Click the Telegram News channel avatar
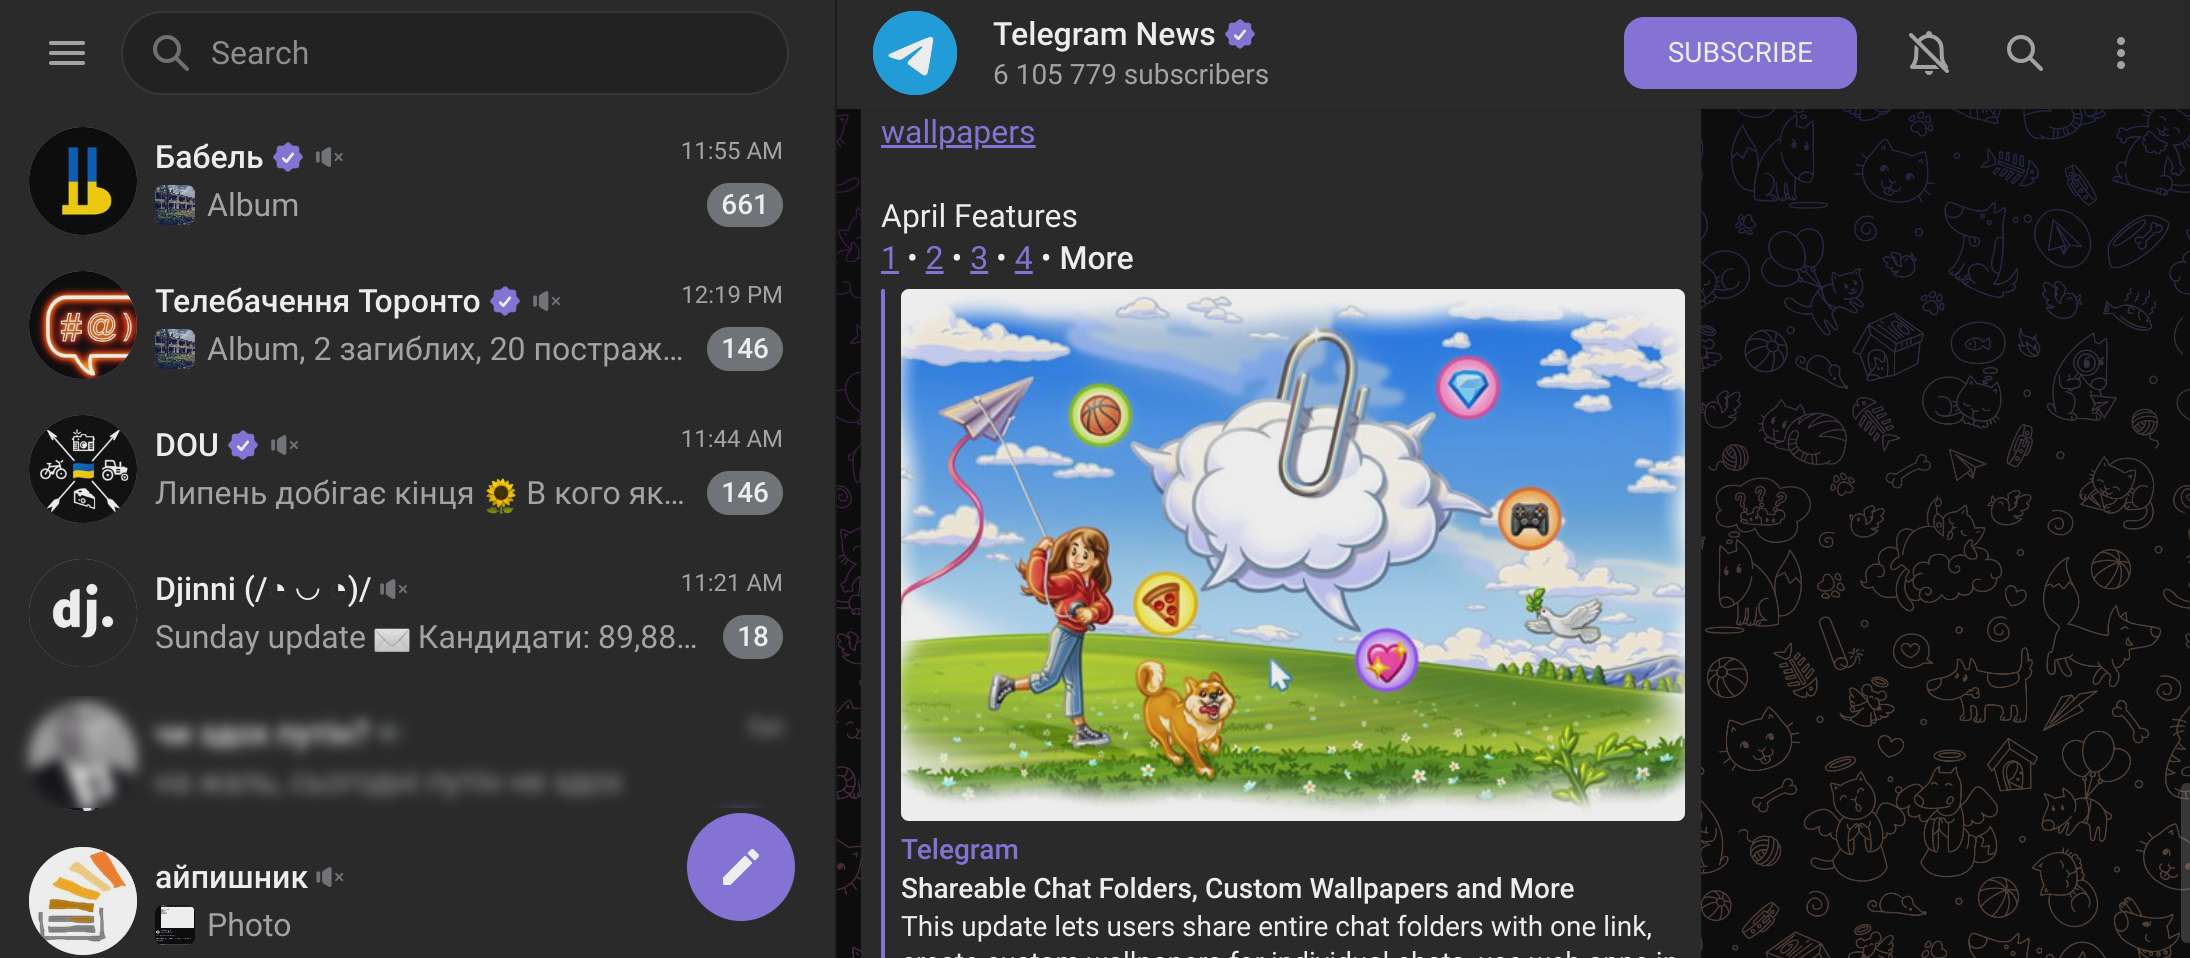This screenshot has width=2190, height=958. click(x=915, y=53)
